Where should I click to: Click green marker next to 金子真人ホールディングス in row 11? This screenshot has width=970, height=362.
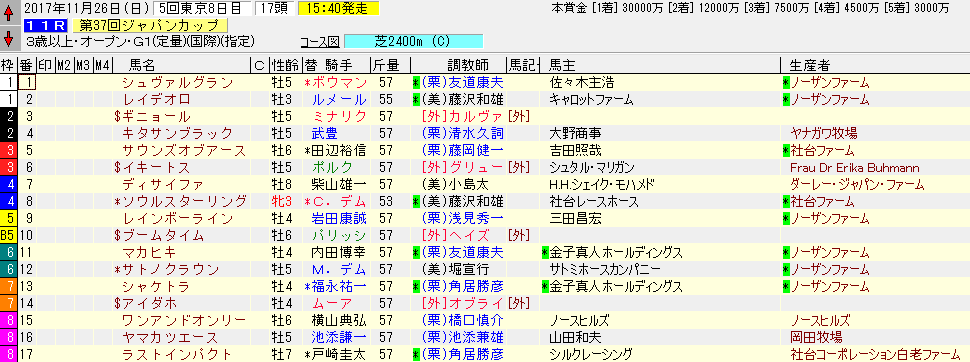pos(545,252)
